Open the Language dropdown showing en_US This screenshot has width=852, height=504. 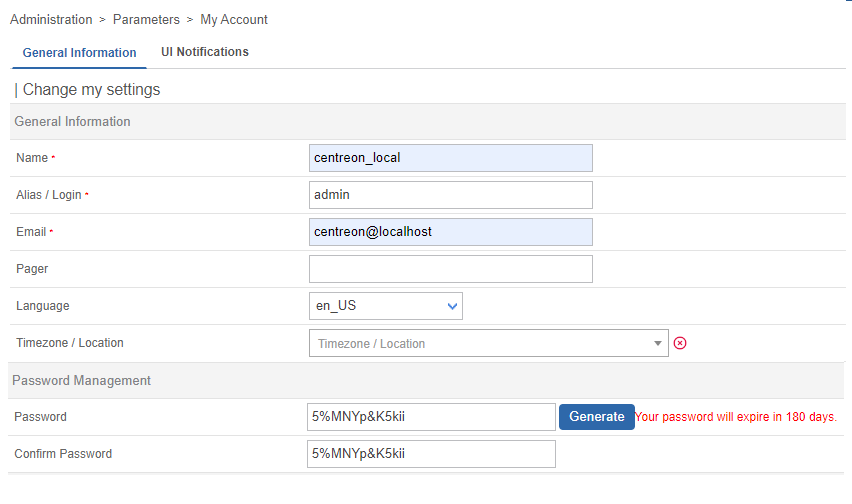pyautogui.click(x=386, y=306)
